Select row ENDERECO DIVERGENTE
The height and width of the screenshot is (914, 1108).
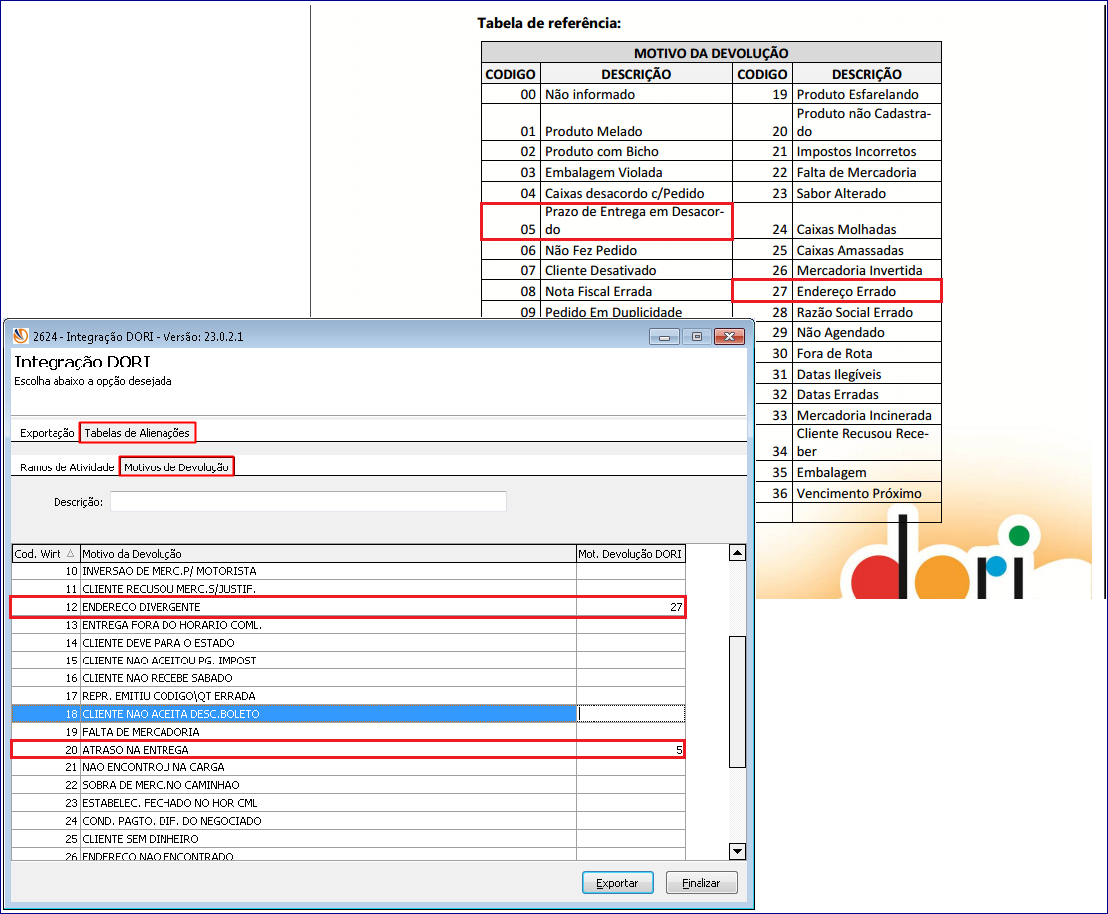348,607
